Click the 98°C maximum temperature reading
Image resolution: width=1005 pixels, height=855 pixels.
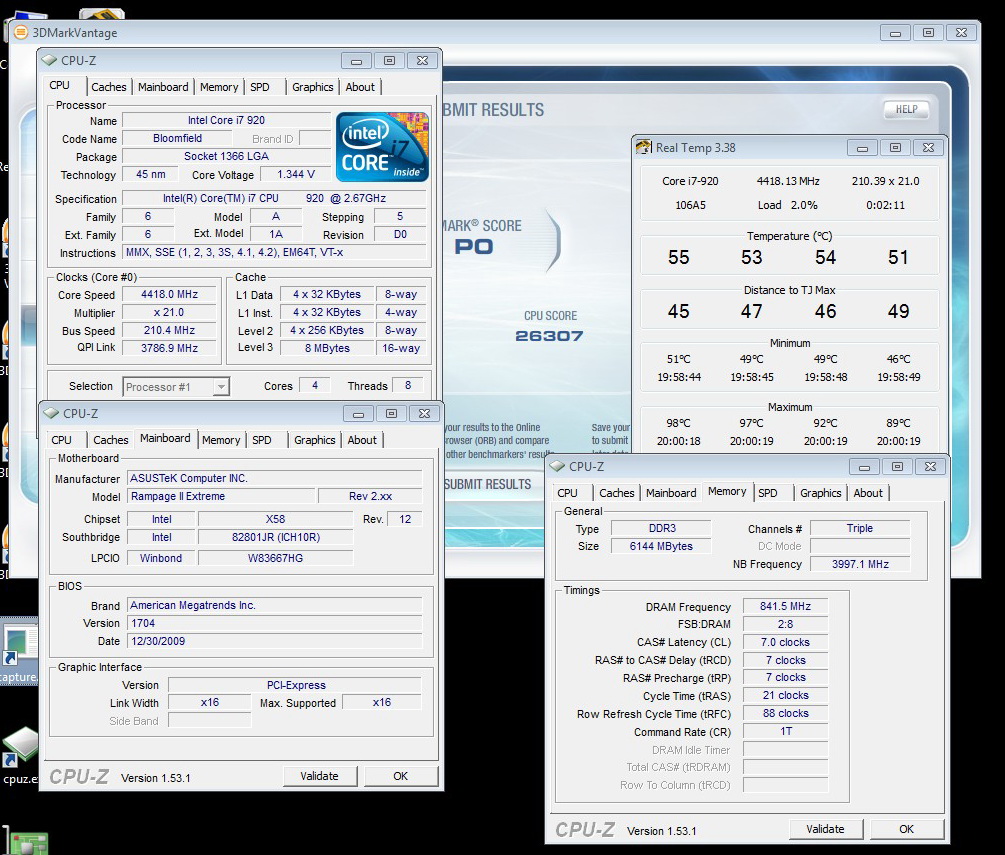pos(678,423)
